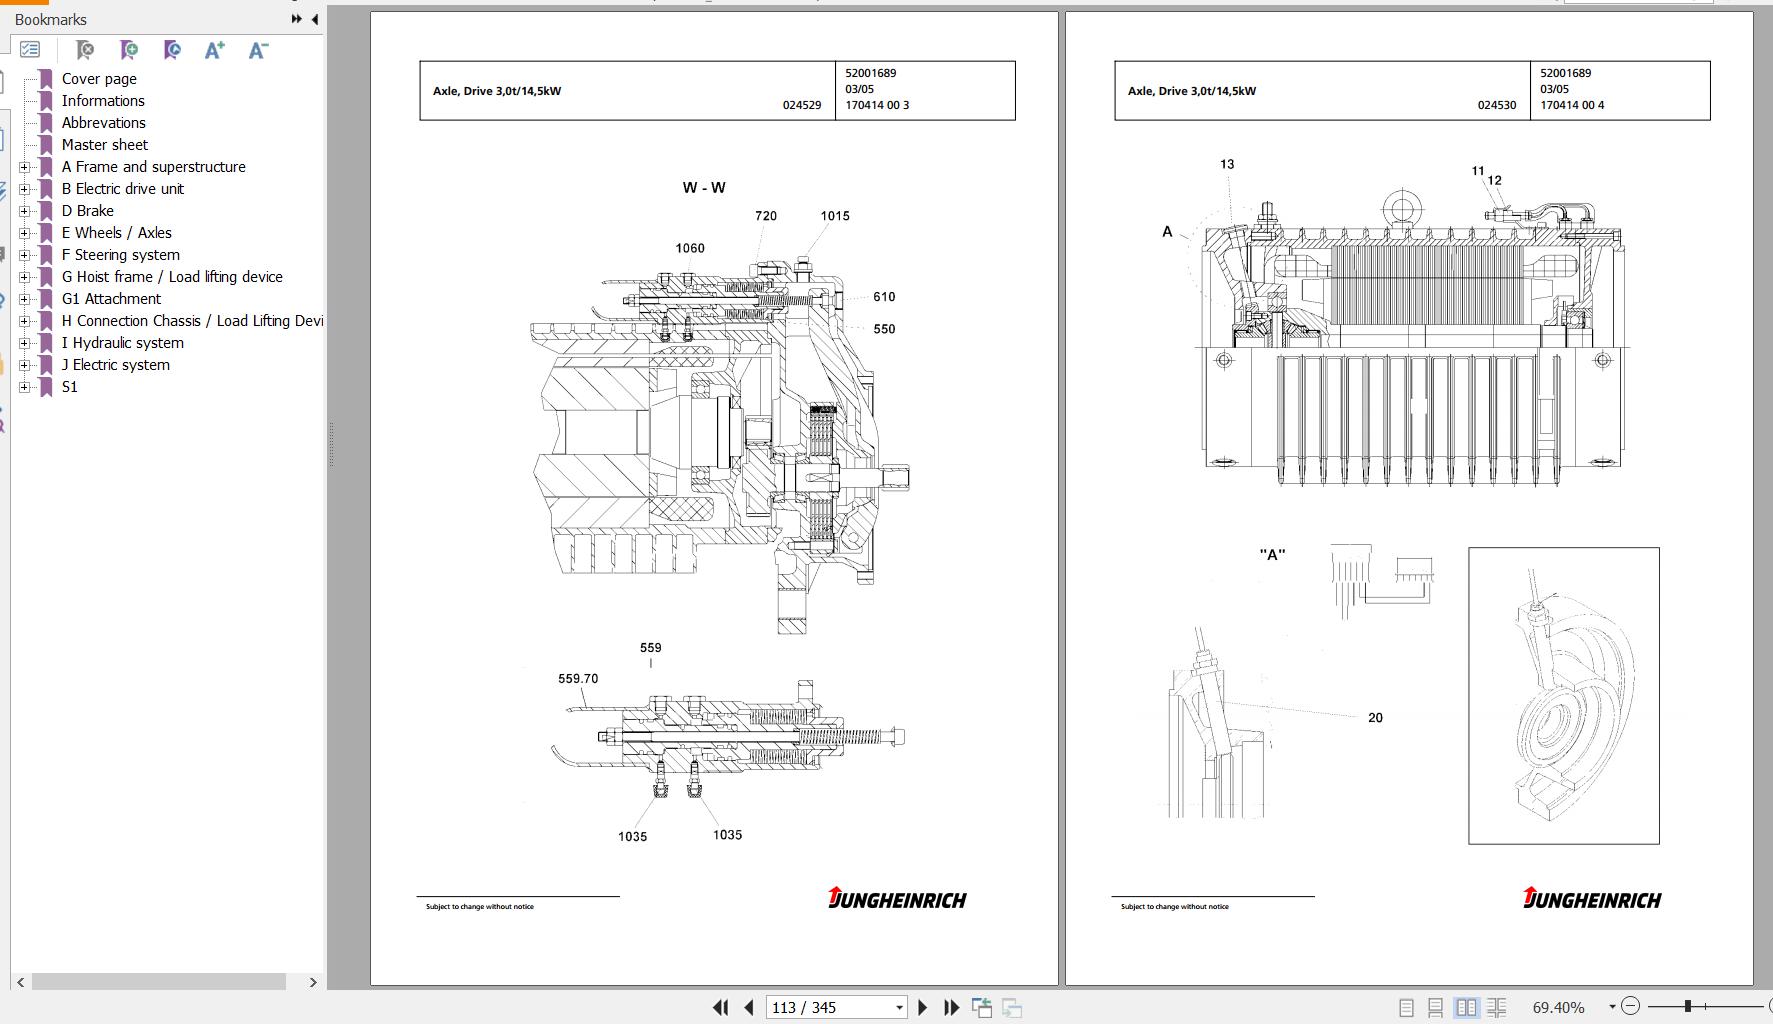Viewport: 1773px width, 1024px height.
Task: Expand the I Hydraulic system bookmark
Action: 23,342
